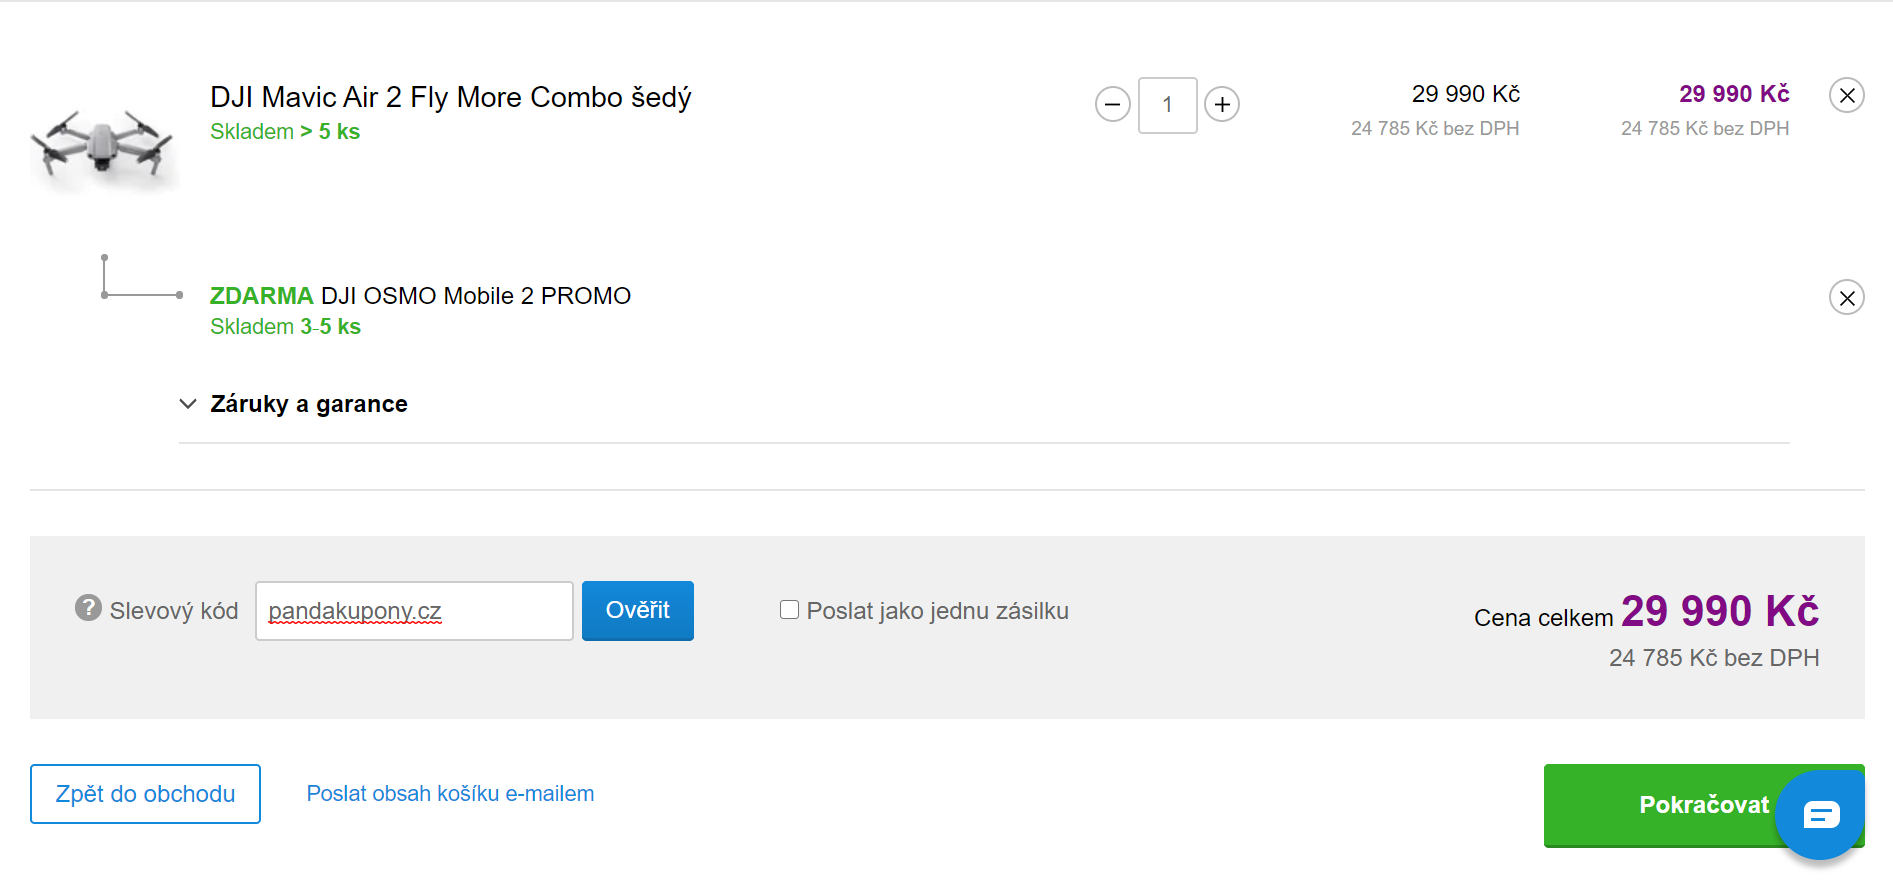The height and width of the screenshot is (885, 1893).
Task: Increase drone quantity with plus button
Action: [1222, 104]
